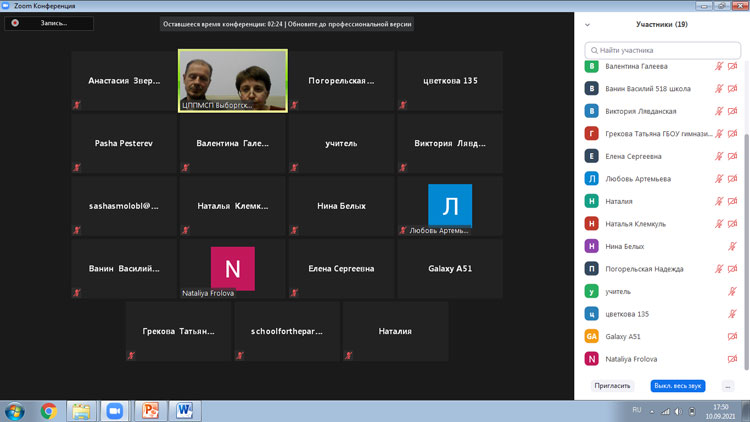Toggle the camera icon for Galaxy A51
Screen dimensions: 750x422
[x=732, y=336]
